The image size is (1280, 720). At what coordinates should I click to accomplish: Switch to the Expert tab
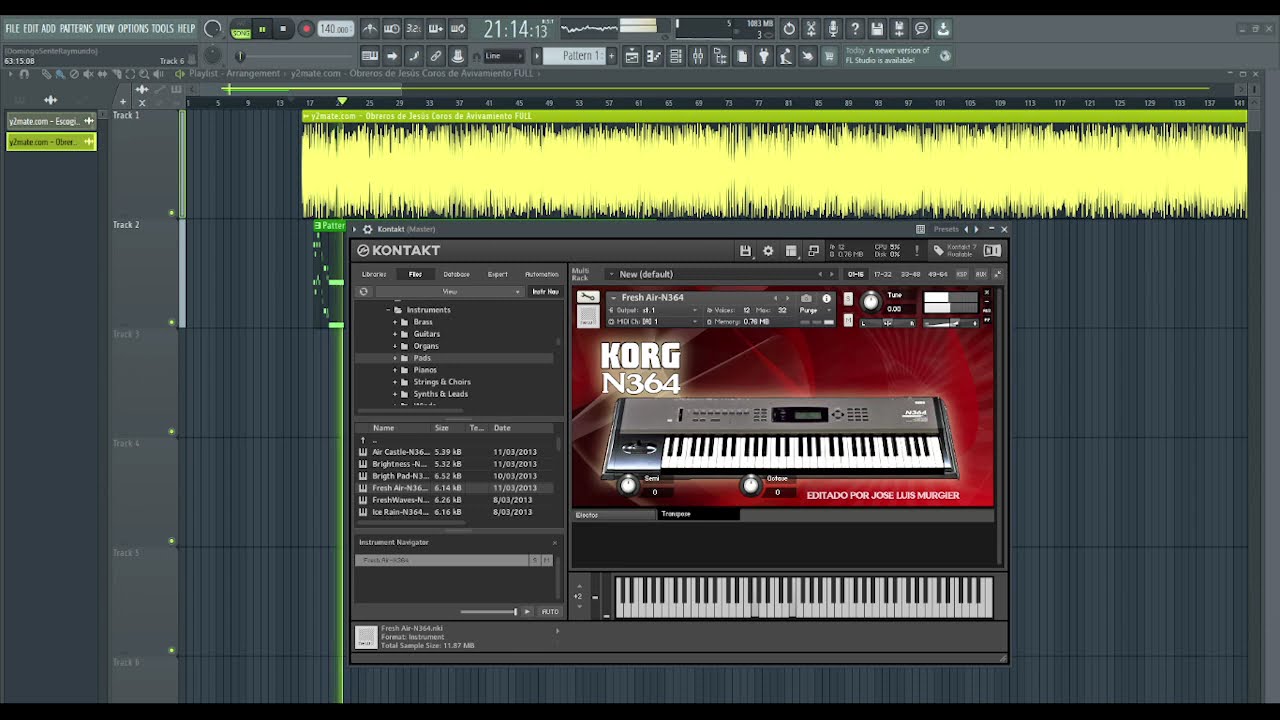point(497,274)
